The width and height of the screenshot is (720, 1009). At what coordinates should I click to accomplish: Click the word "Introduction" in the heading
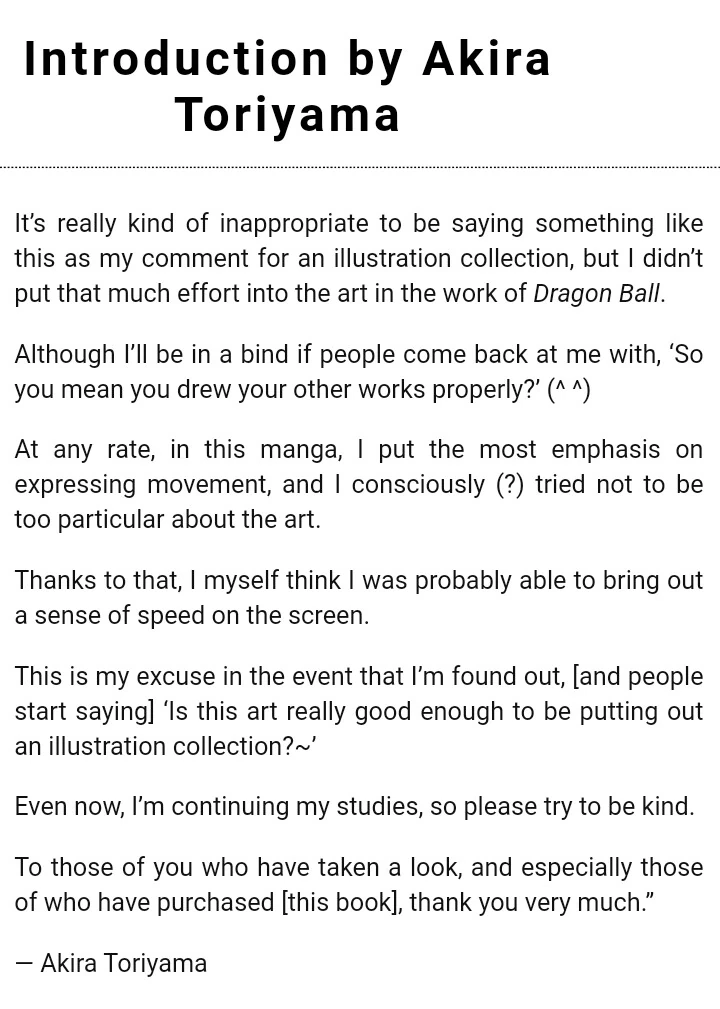(x=176, y=59)
